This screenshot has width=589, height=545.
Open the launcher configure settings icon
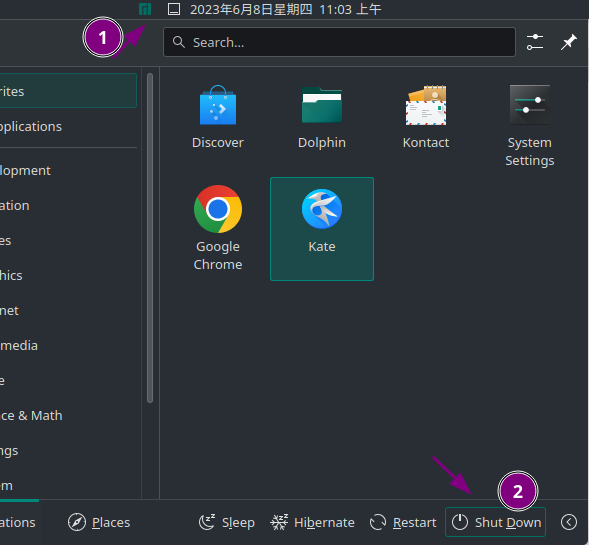point(535,42)
